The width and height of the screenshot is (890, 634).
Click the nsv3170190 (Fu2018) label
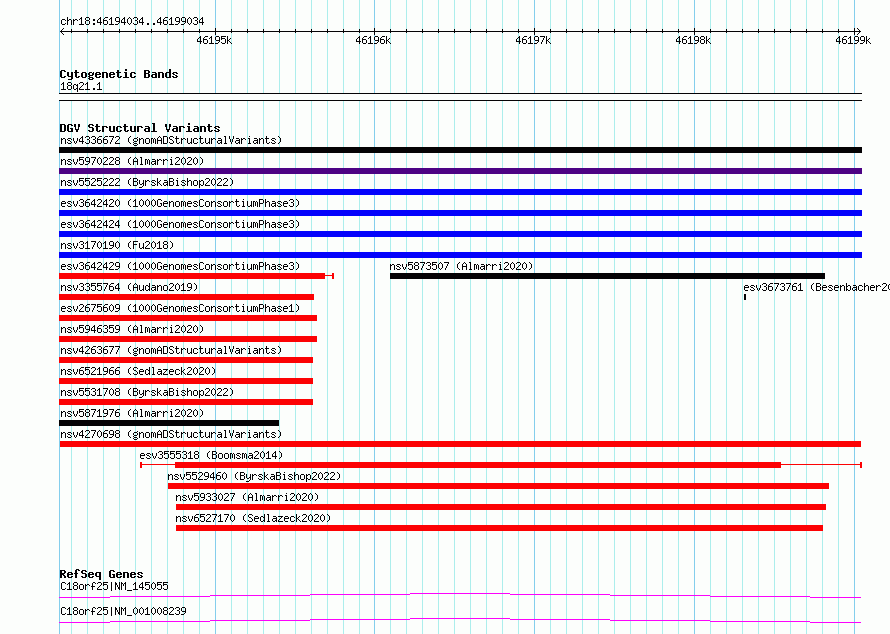click(117, 245)
